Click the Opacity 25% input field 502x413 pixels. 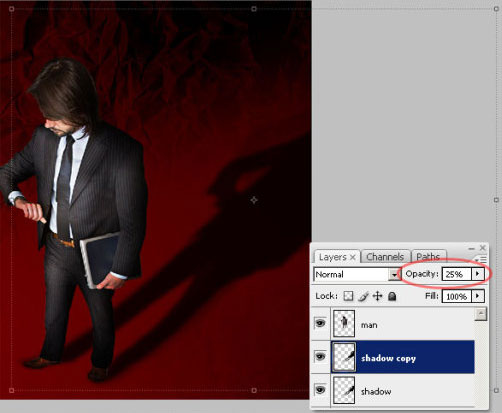pos(456,274)
